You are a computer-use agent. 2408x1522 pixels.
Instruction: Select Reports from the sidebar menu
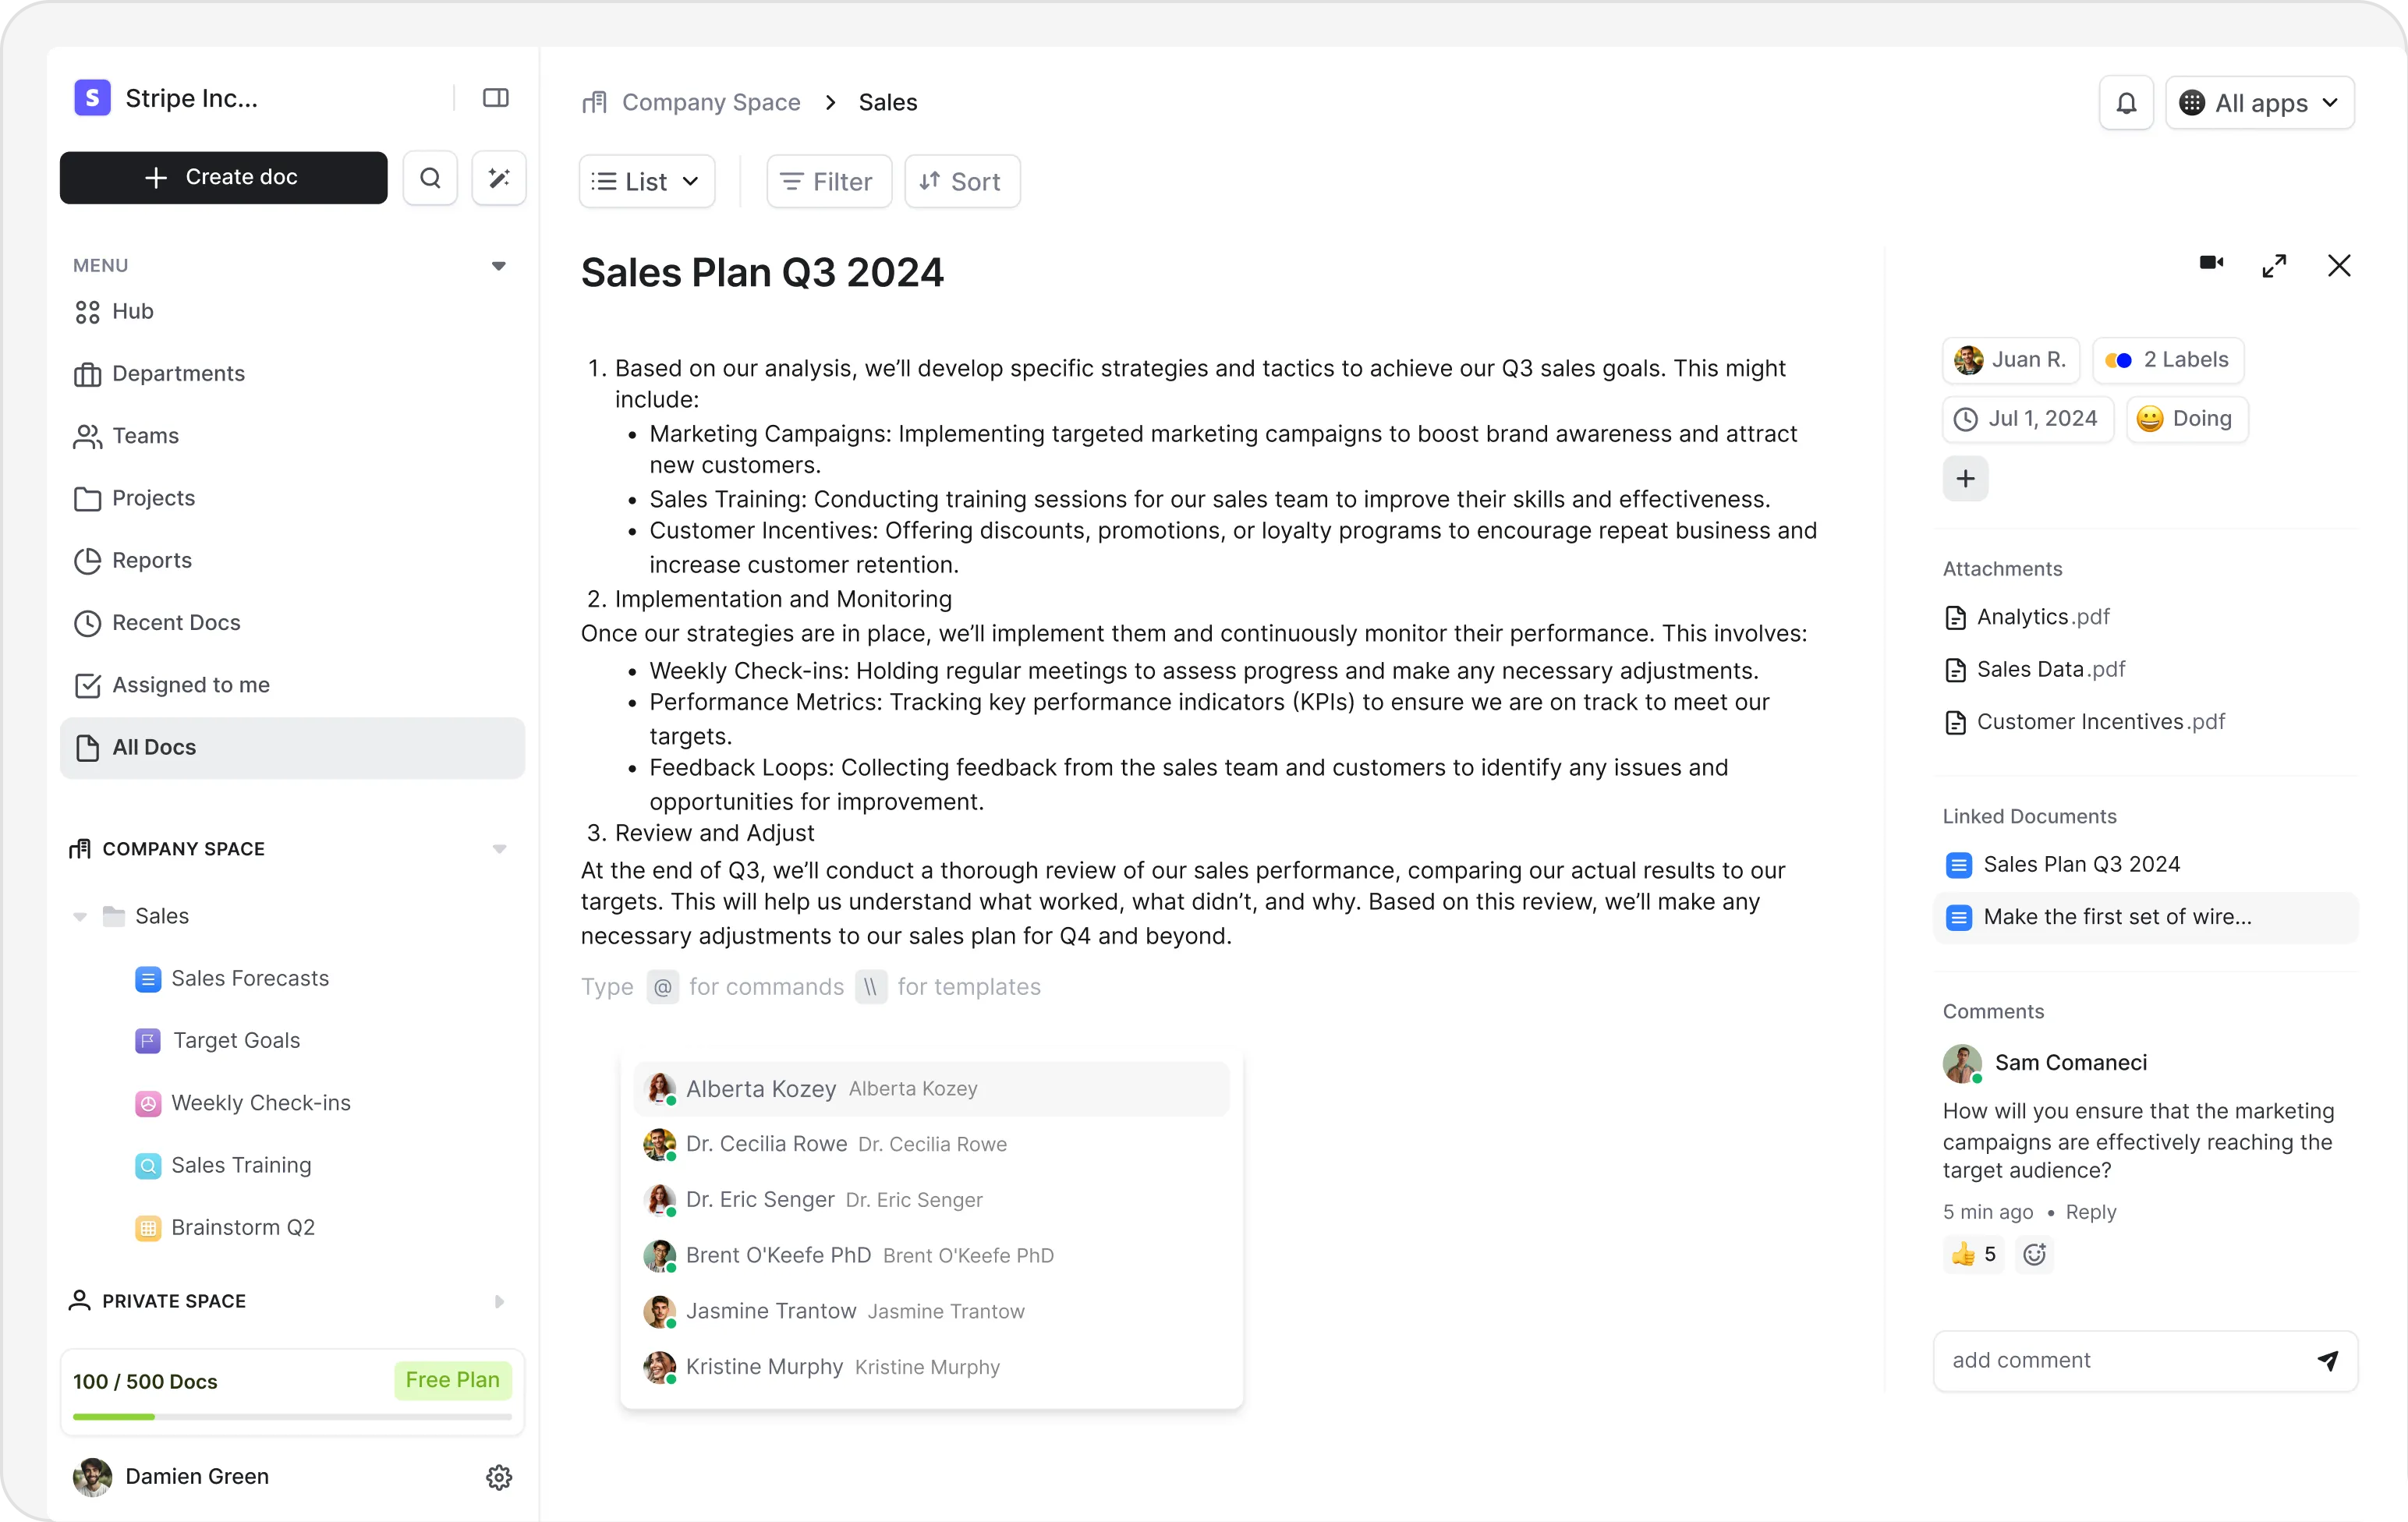[x=152, y=561]
